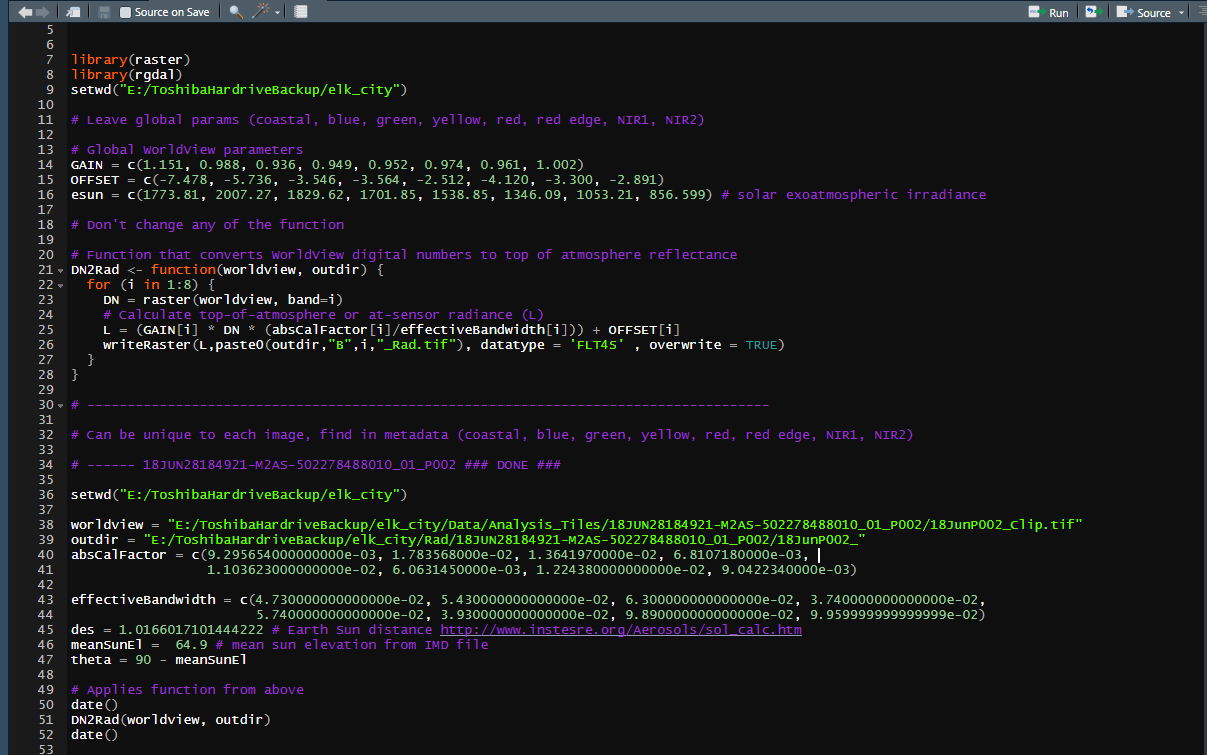Screen dimensions: 1207x755
Task: Click the GAIN vector definition line
Action: click(x=327, y=165)
